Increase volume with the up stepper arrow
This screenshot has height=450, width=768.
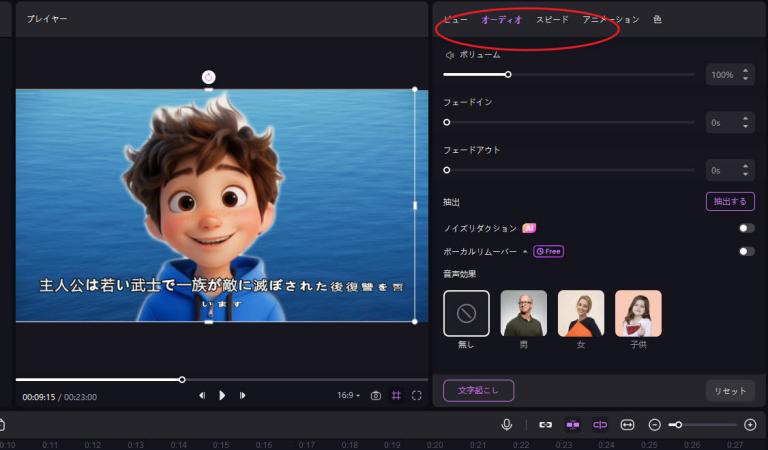click(745, 71)
